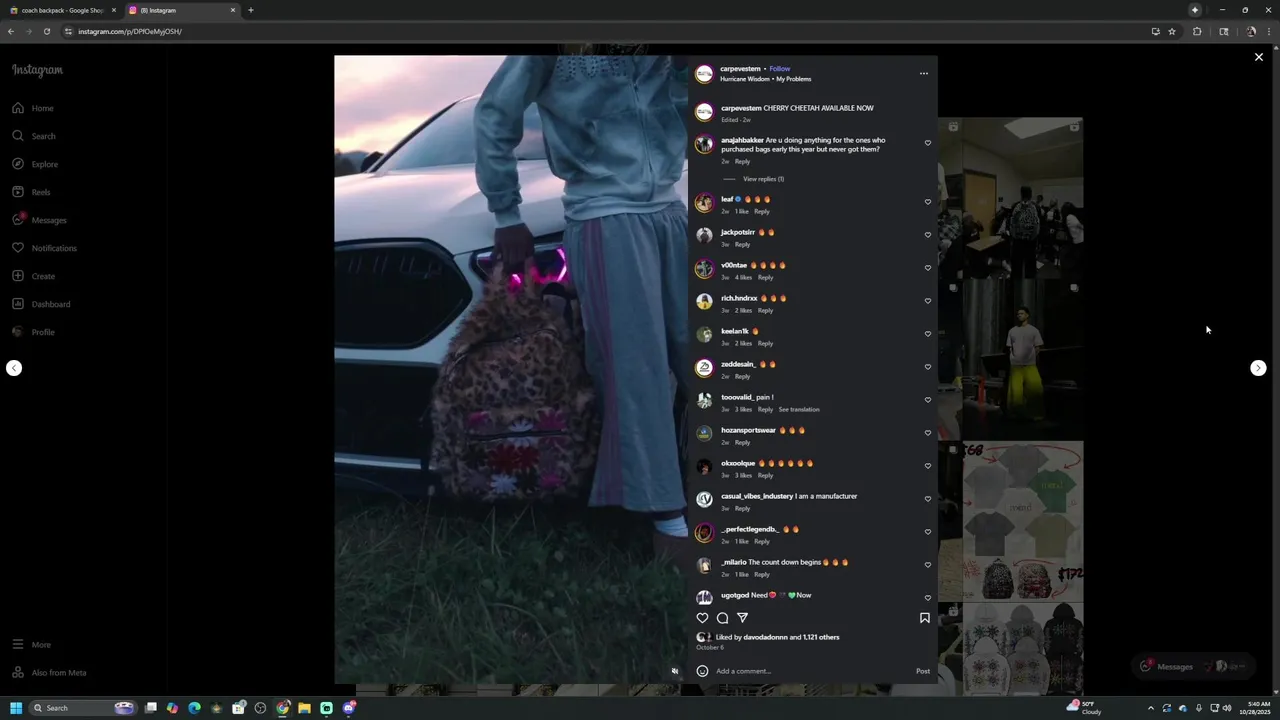1280x720 pixels.
Task: Click the Post button for the comment
Action: coord(923,671)
